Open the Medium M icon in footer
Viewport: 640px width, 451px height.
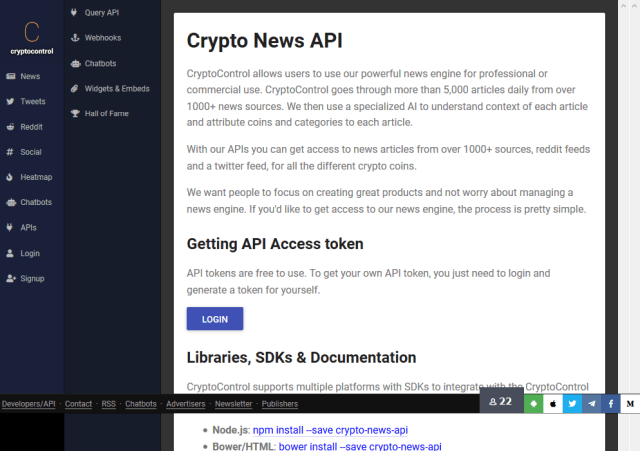630,404
